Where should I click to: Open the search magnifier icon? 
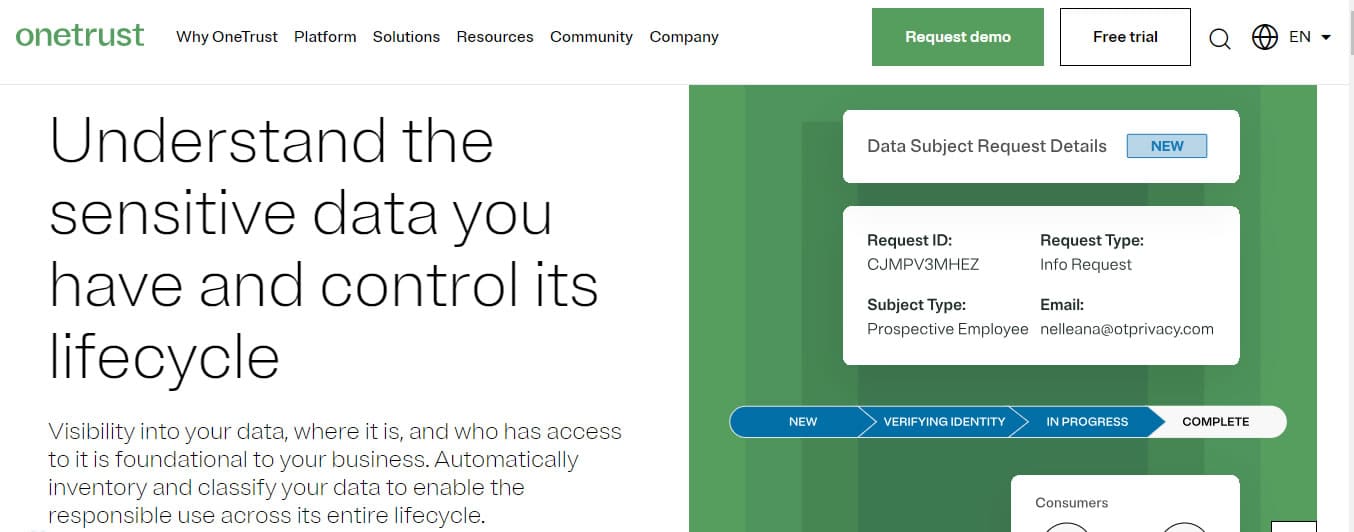[1220, 39]
